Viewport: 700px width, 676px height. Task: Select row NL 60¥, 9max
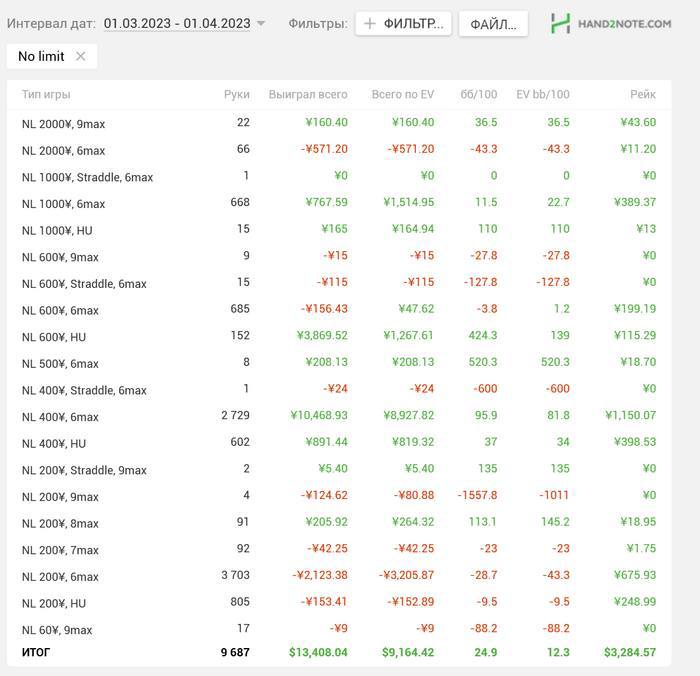[339, 629]
